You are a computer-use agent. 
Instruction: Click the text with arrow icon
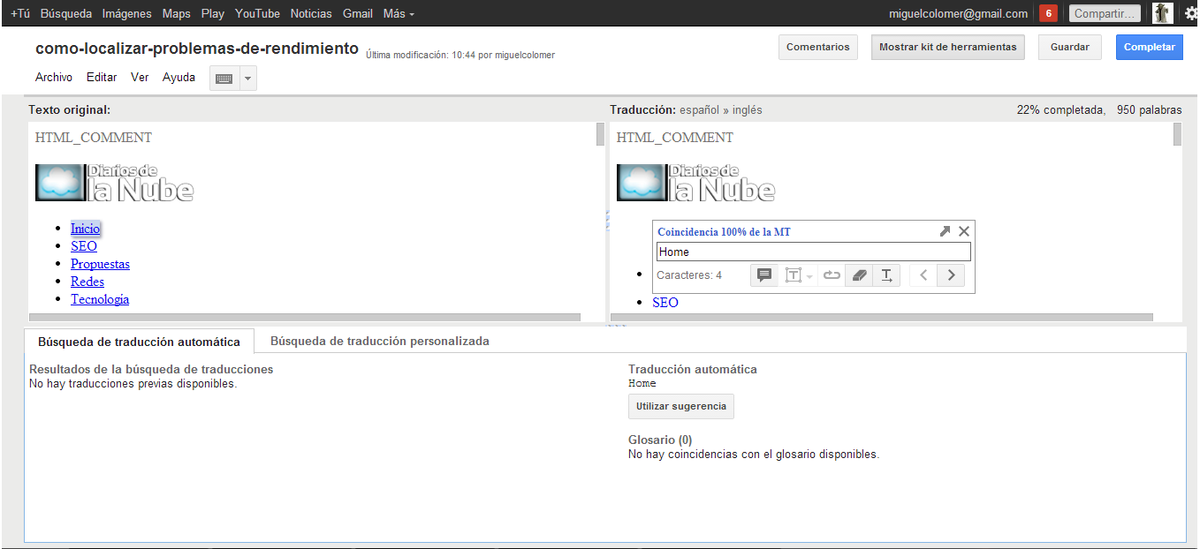pos(887,275)
